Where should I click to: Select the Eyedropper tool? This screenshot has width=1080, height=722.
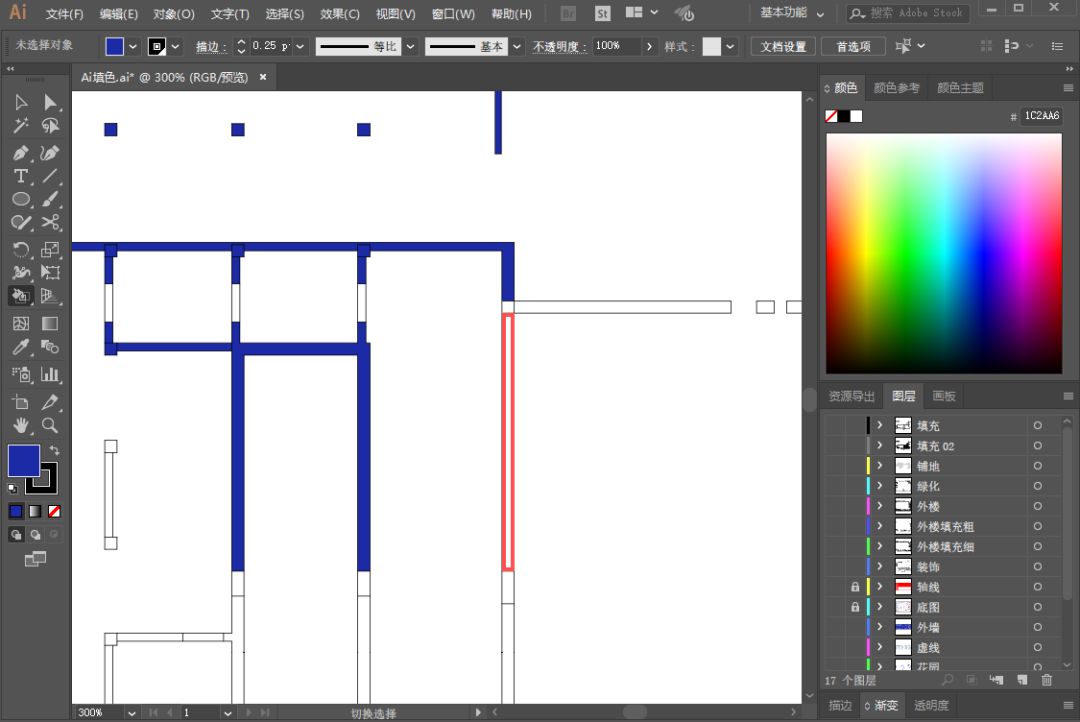click(x=21, y=347)
